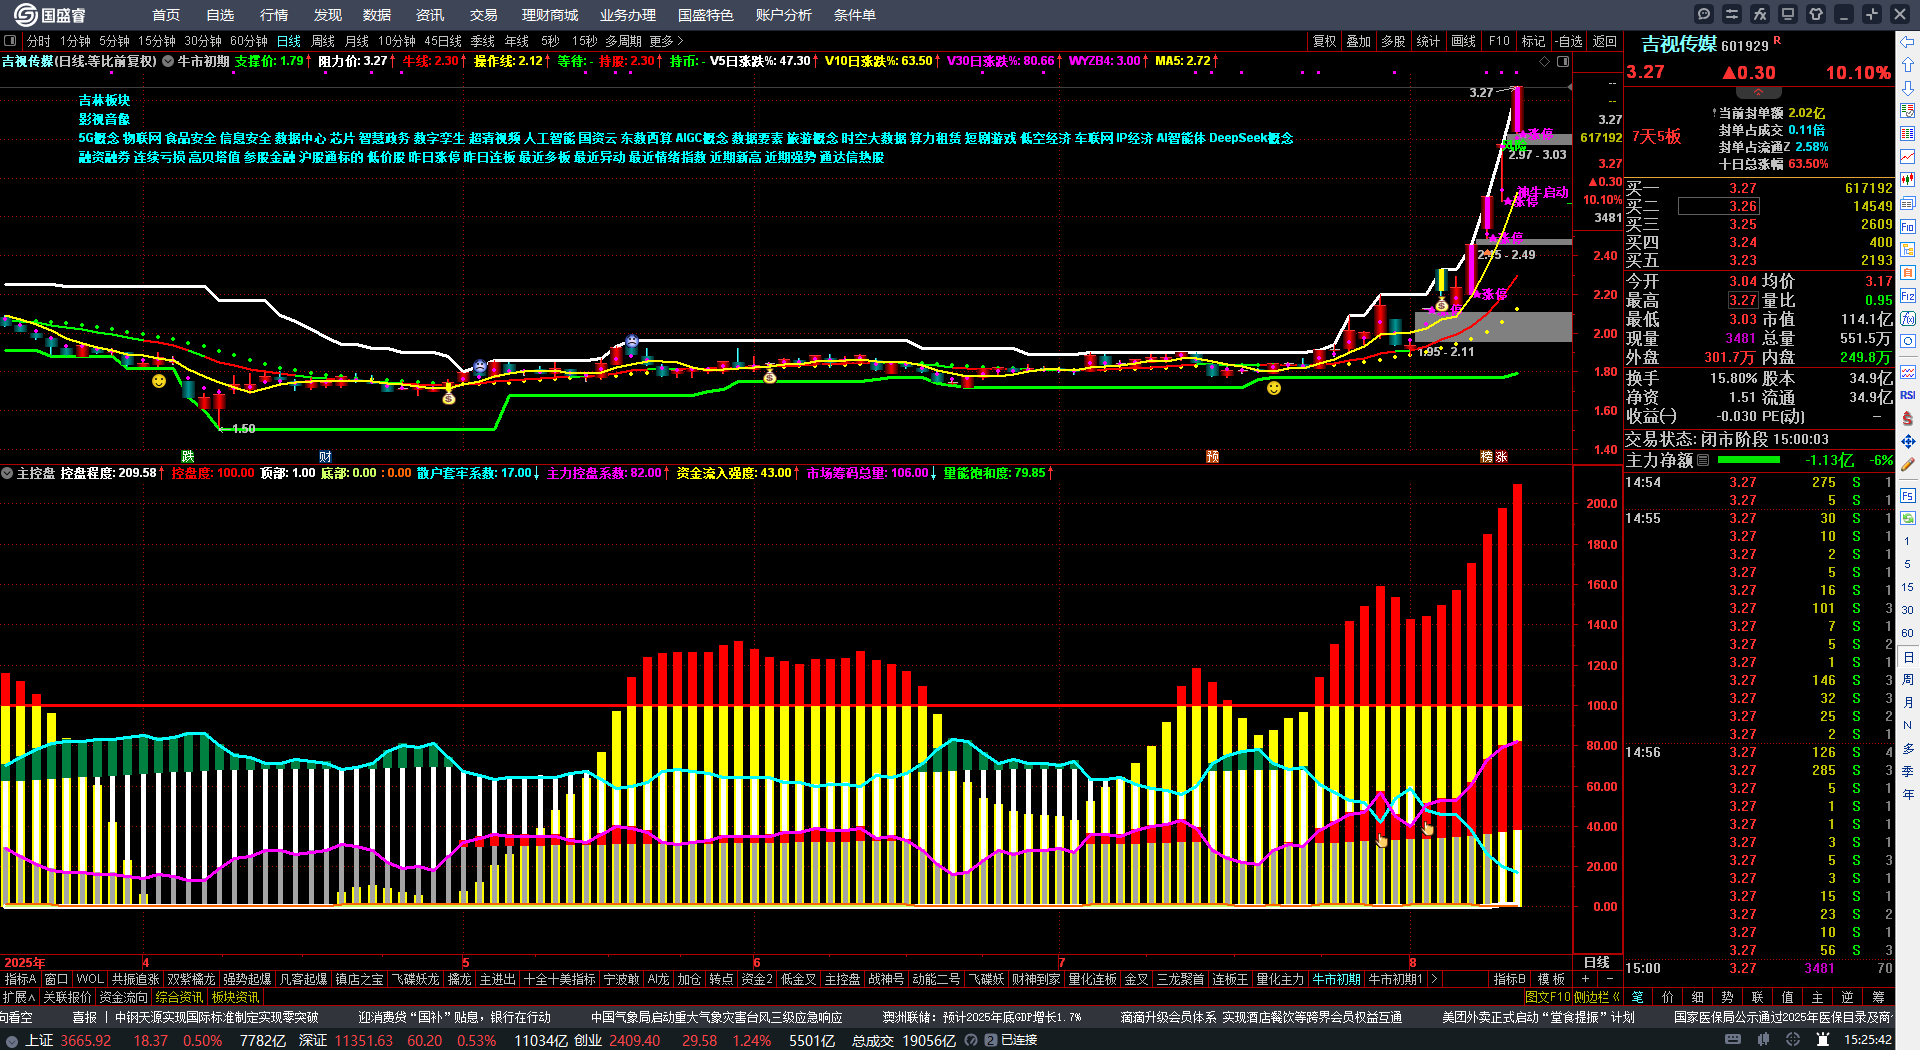Select the 周线 period
This screenshot has width=1920, height=1050.
[323, 41]
